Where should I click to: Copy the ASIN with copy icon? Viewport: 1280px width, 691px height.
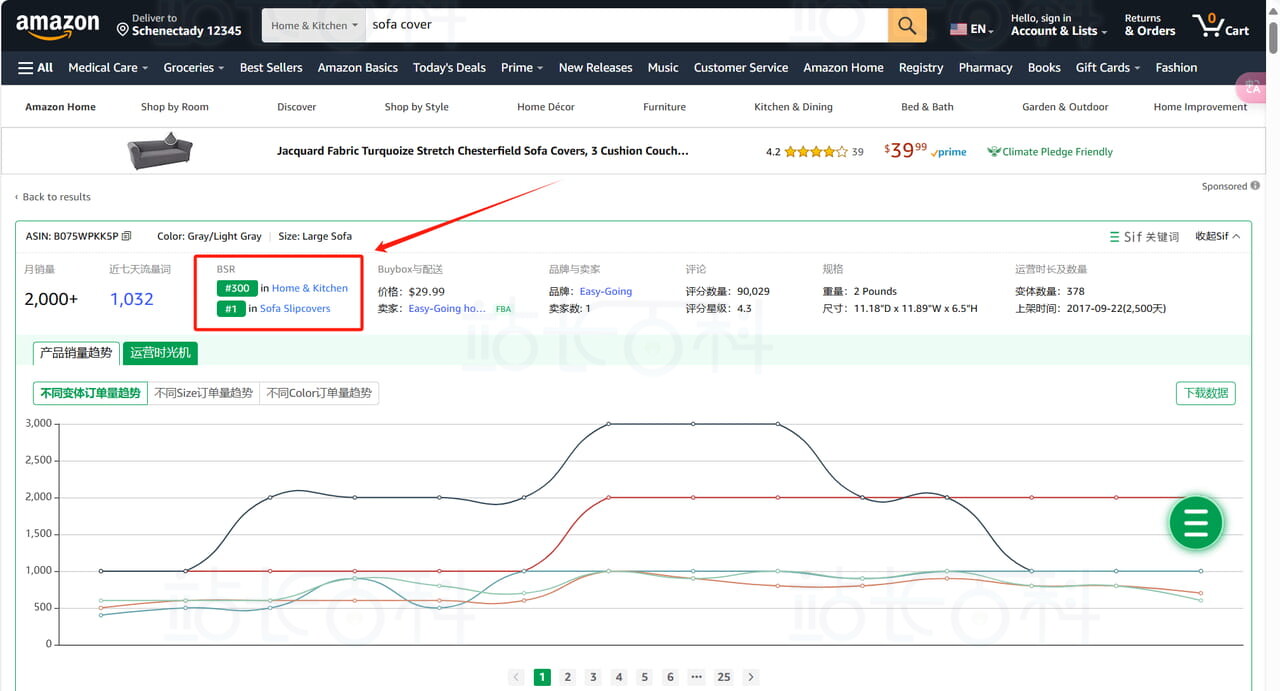tap(126, 237)
